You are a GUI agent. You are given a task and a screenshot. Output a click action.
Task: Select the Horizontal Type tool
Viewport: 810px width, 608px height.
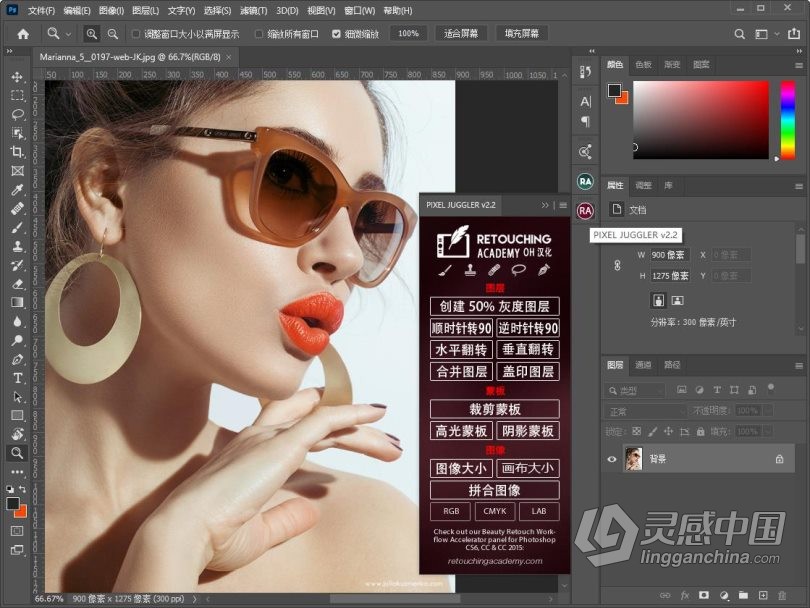tap(17, 378)
